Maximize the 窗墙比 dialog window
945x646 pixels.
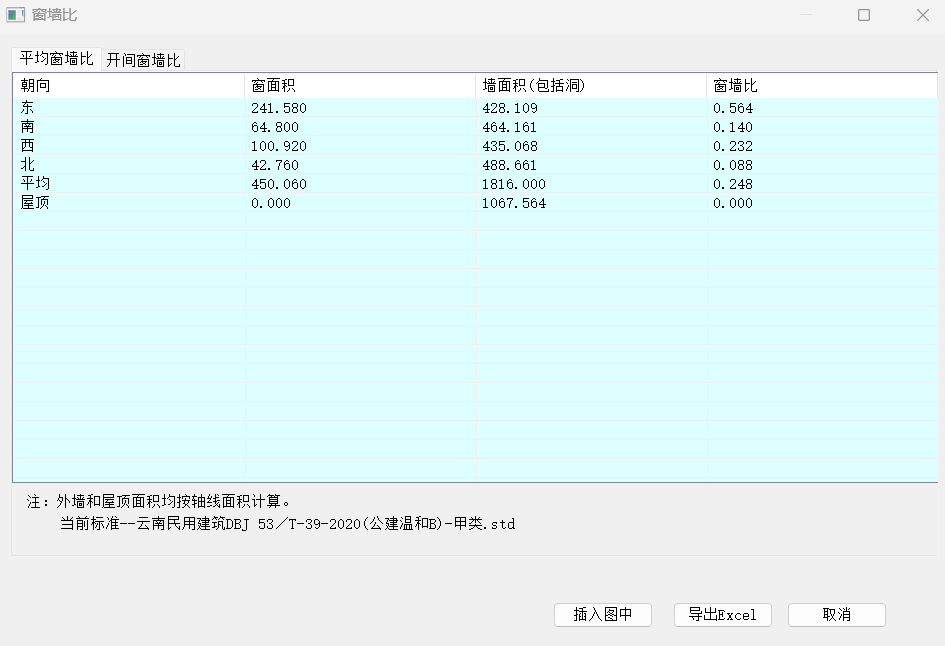click(864, 15)
